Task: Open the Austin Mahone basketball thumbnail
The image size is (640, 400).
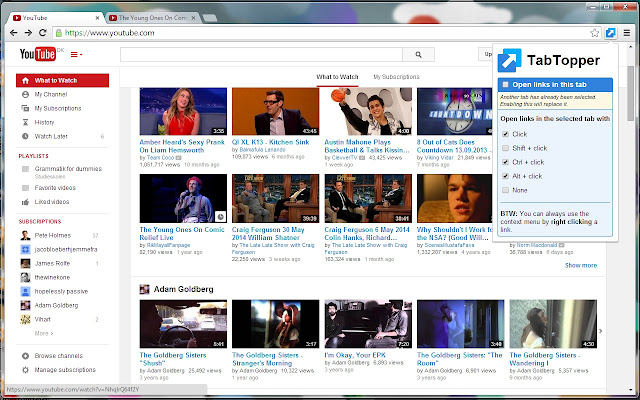Action: (x=368, y=111)
